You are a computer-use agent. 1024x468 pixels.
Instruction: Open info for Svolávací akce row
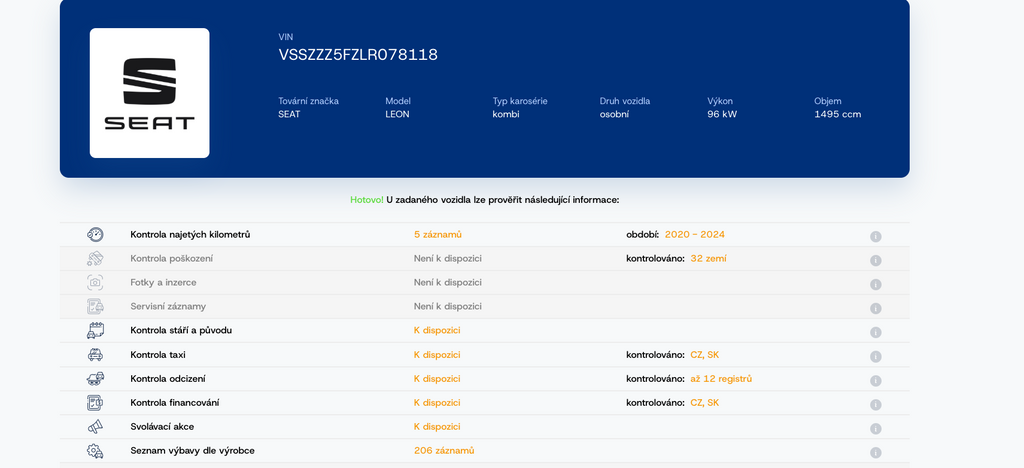[x=875, y=428]
